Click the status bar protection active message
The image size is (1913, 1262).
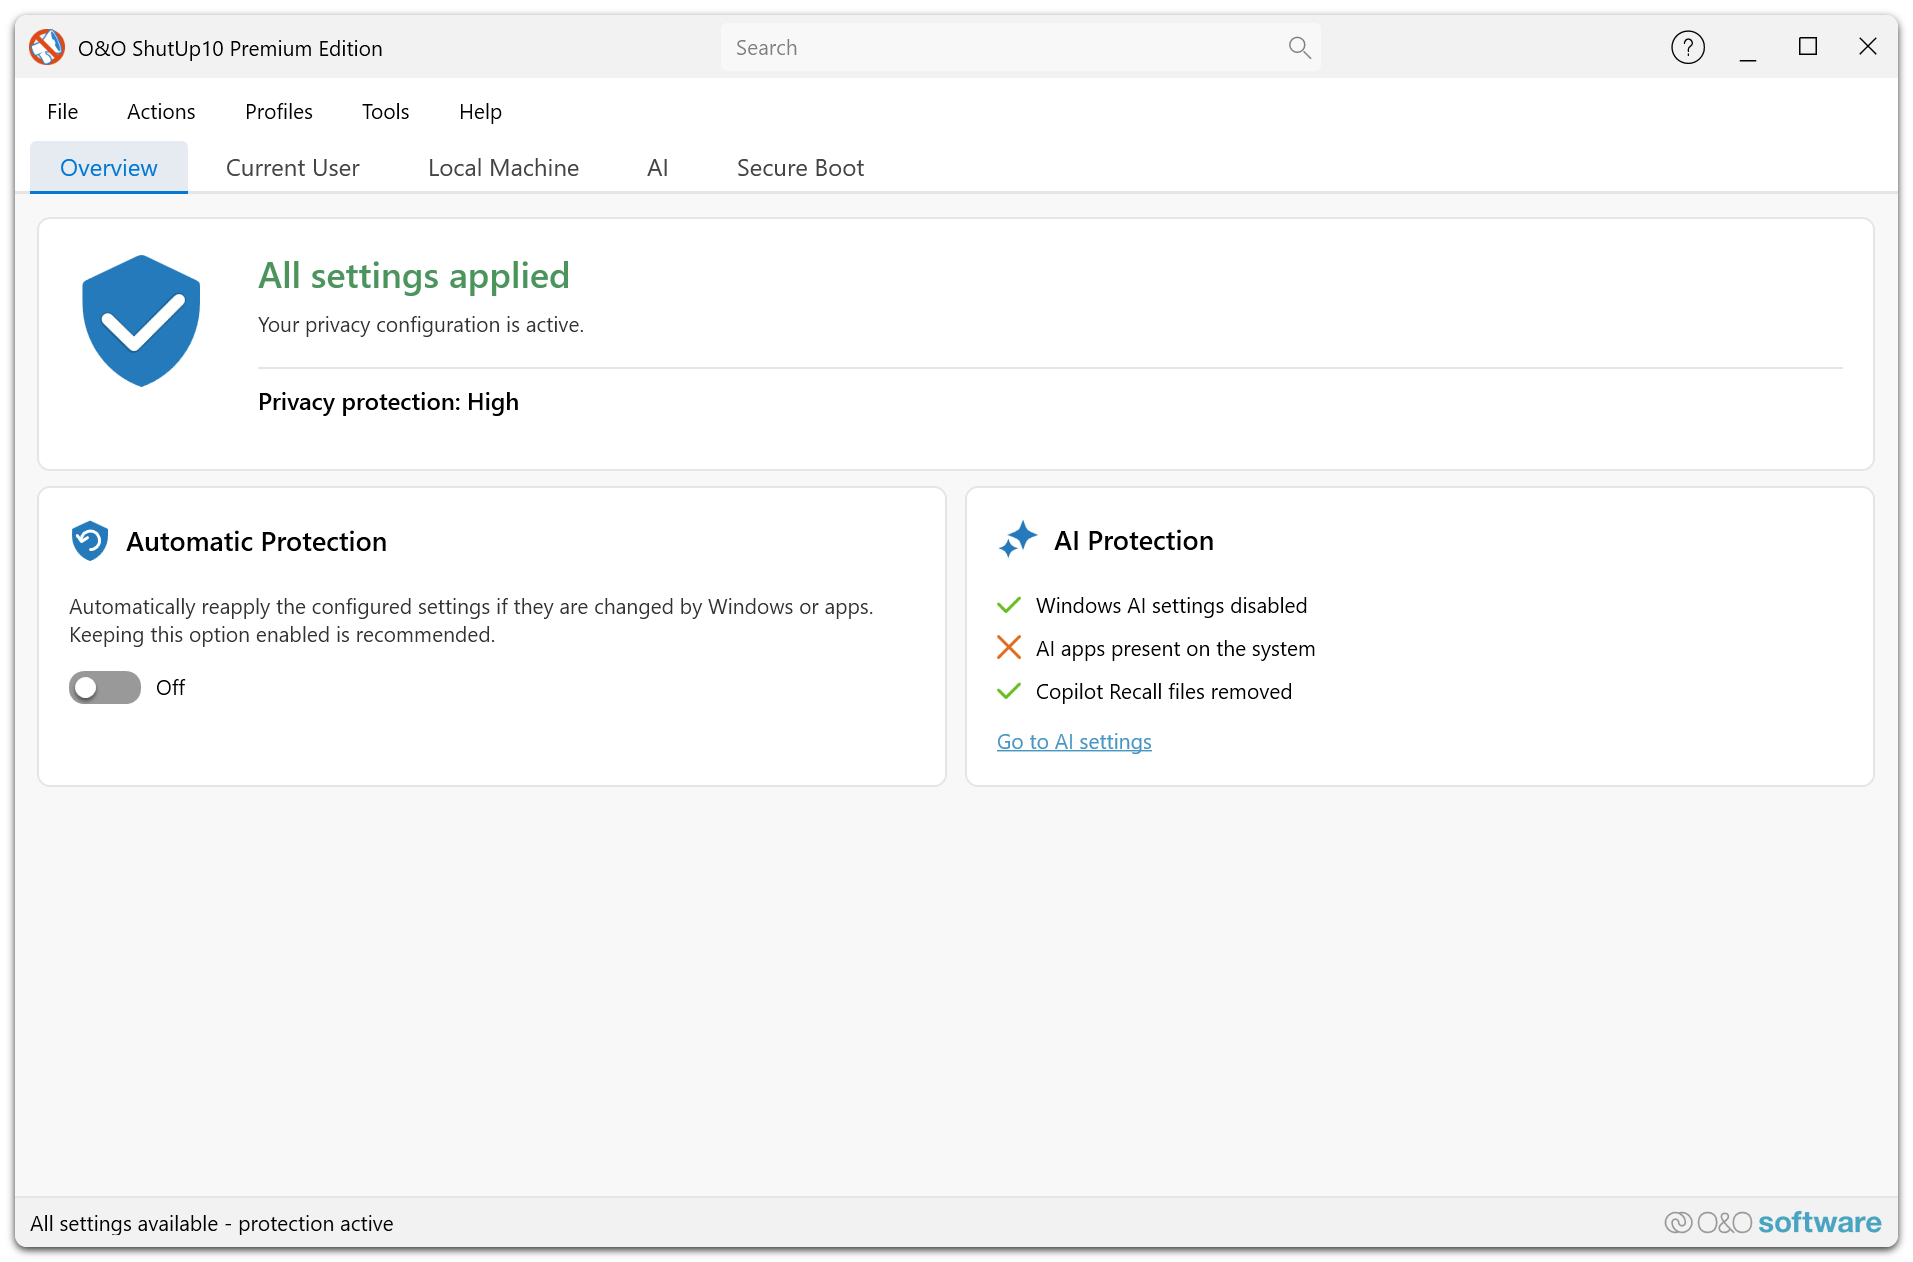pyautogui.click(x=212, y=1223)
